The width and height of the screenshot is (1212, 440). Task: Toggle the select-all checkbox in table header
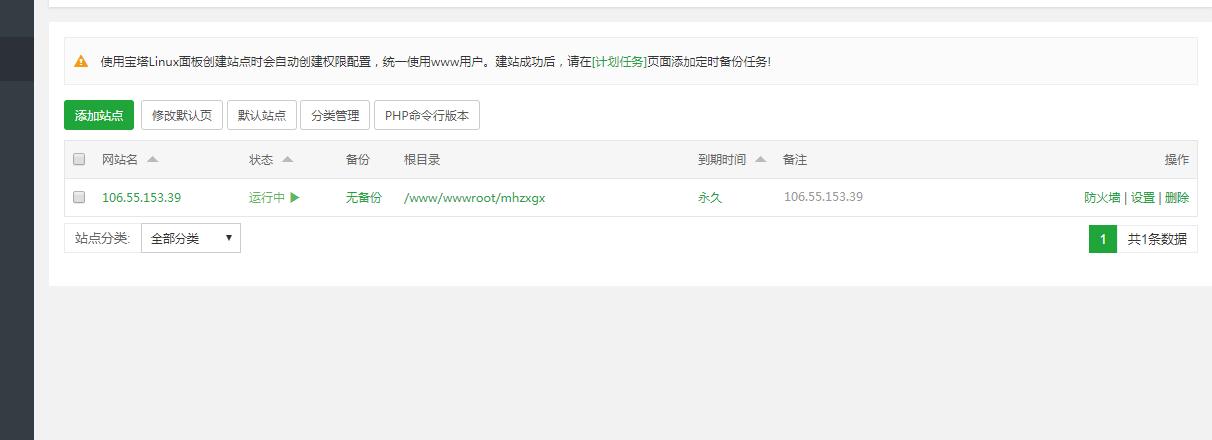[79, 160]
